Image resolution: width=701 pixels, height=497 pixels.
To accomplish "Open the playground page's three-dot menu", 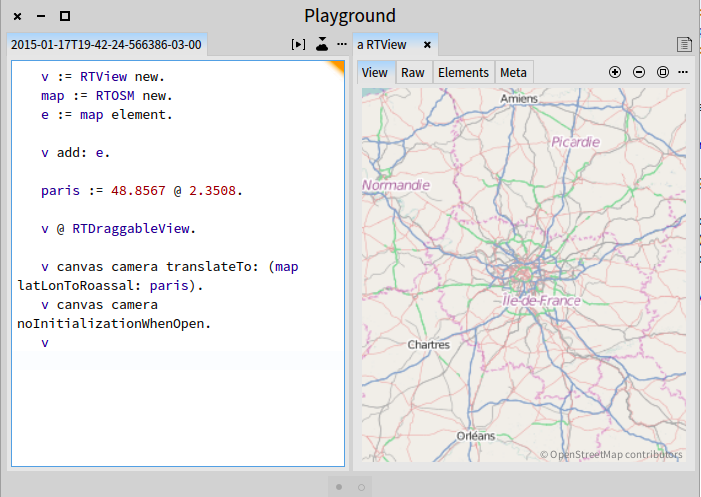I will (342, 45).
